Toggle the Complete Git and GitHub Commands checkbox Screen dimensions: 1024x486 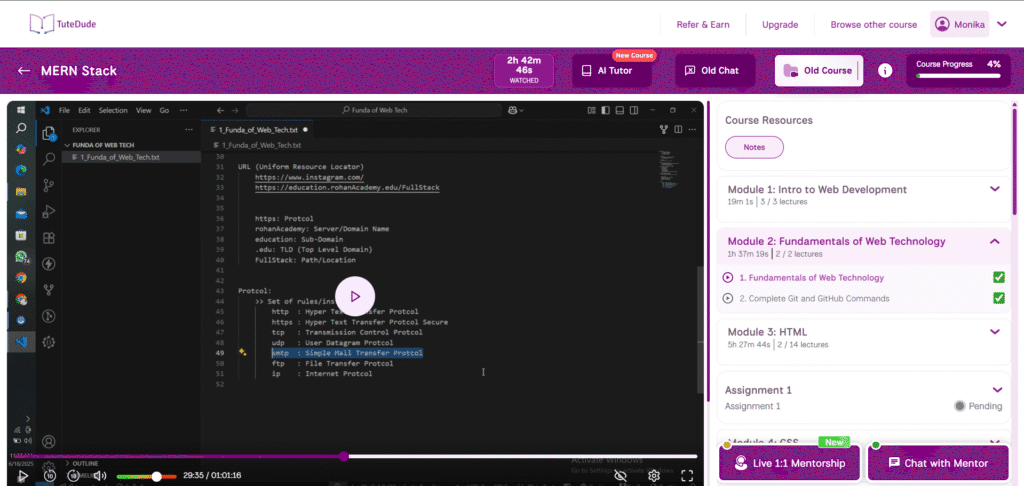998,298
